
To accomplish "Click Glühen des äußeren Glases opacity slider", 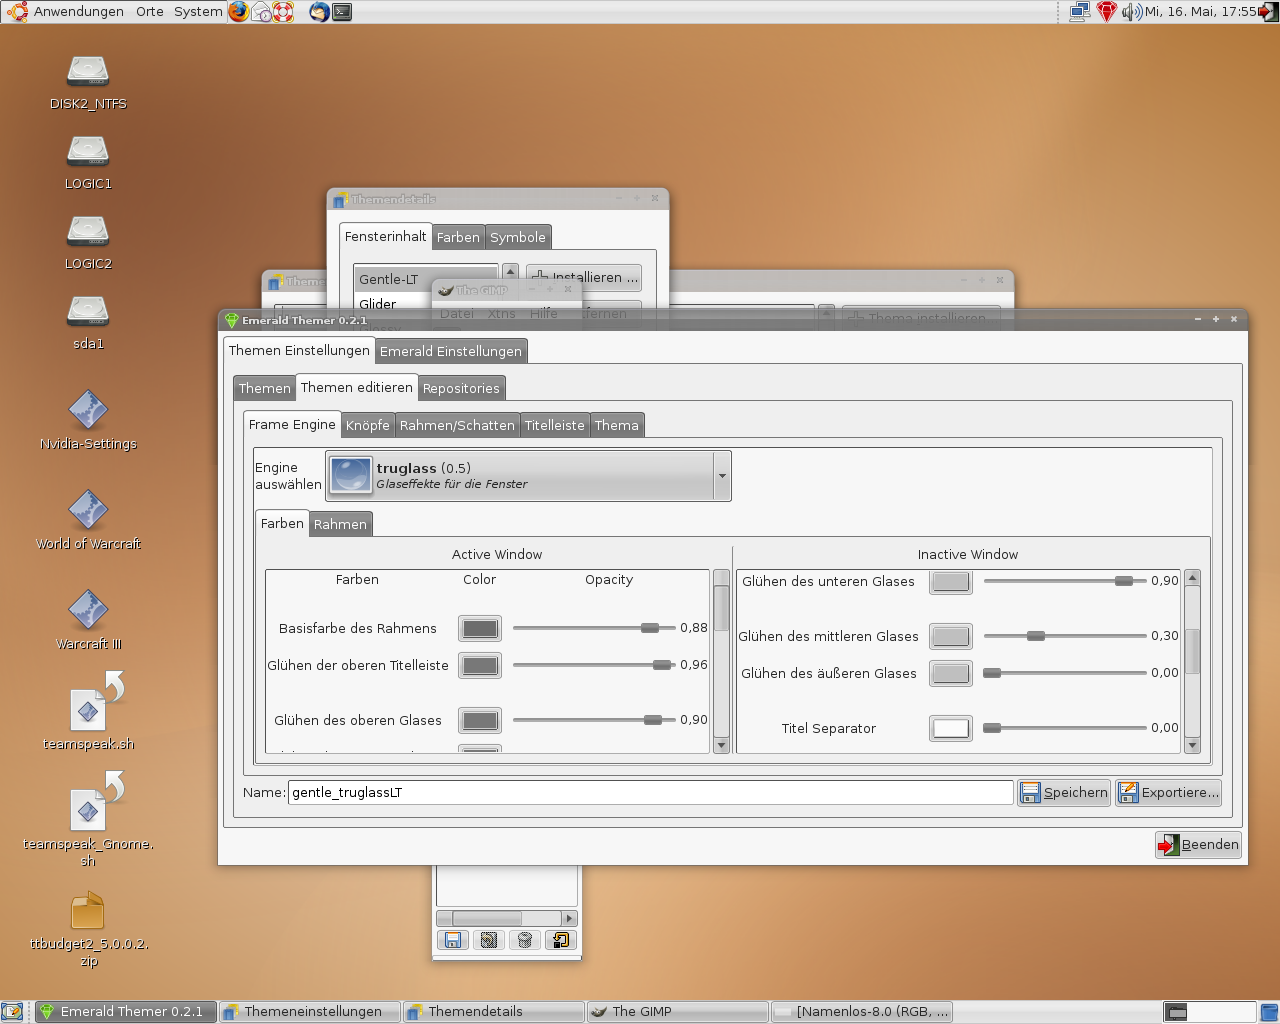I will tap(1065, 673).
